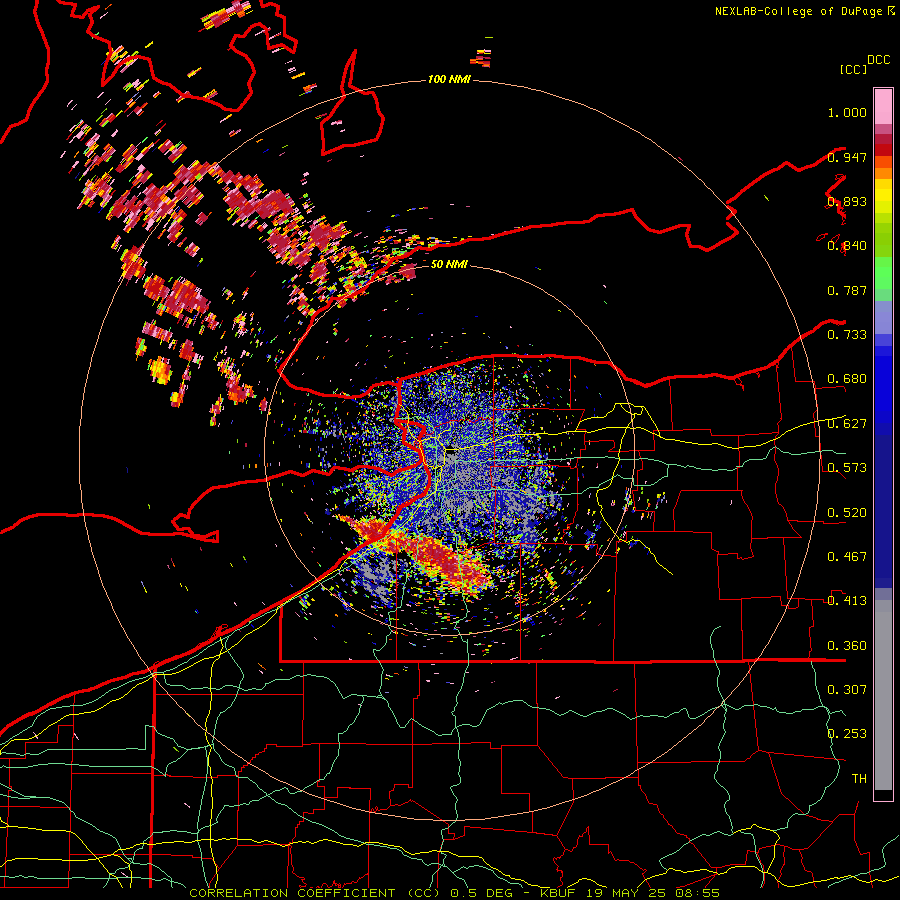Click the 0.573 color scale value
This screenshot has height=900, width=900.
pyautogui.click(x=847, y=467)
